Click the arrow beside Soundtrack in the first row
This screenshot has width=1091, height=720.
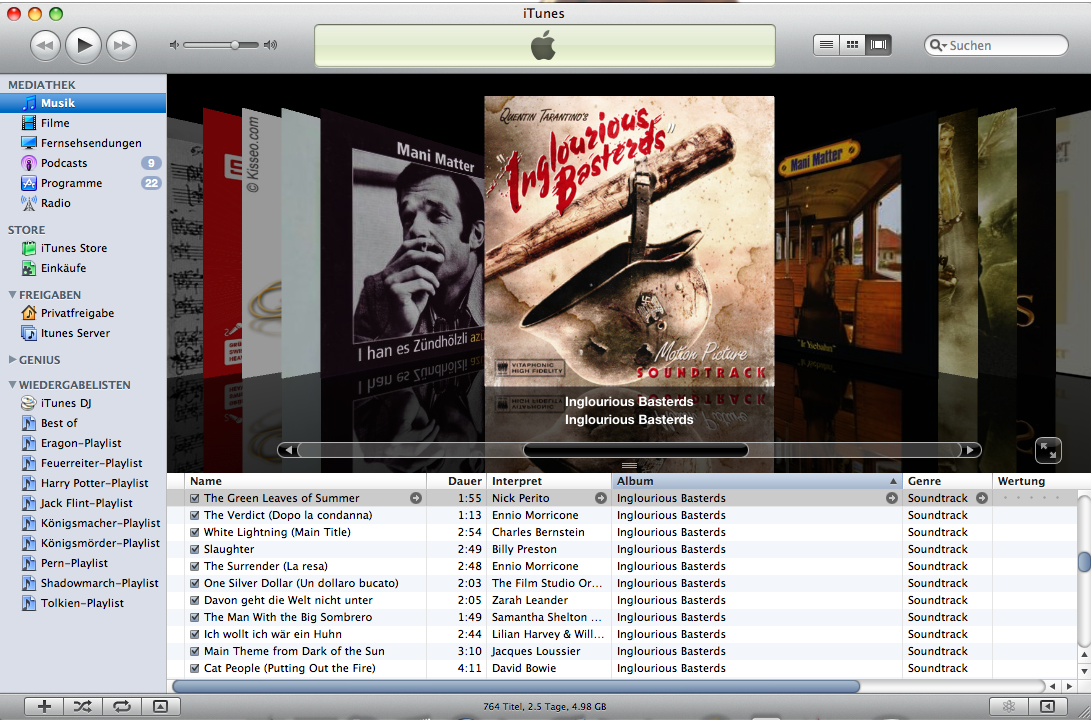[x=982, y=498]
